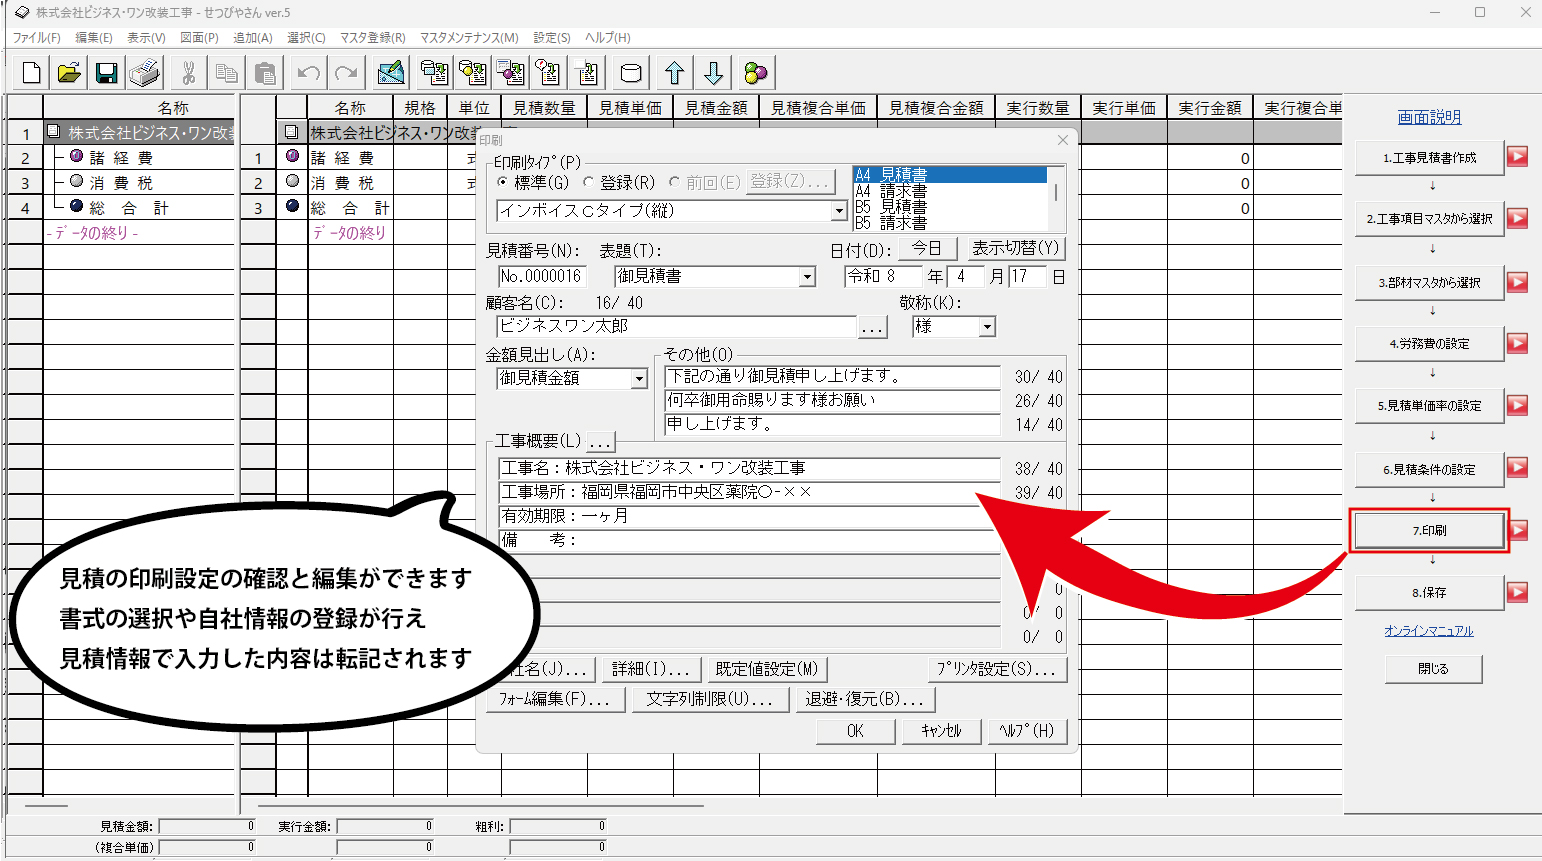
Task: Open マスタメンテナンス(M) menu
Action: [469, 37]
